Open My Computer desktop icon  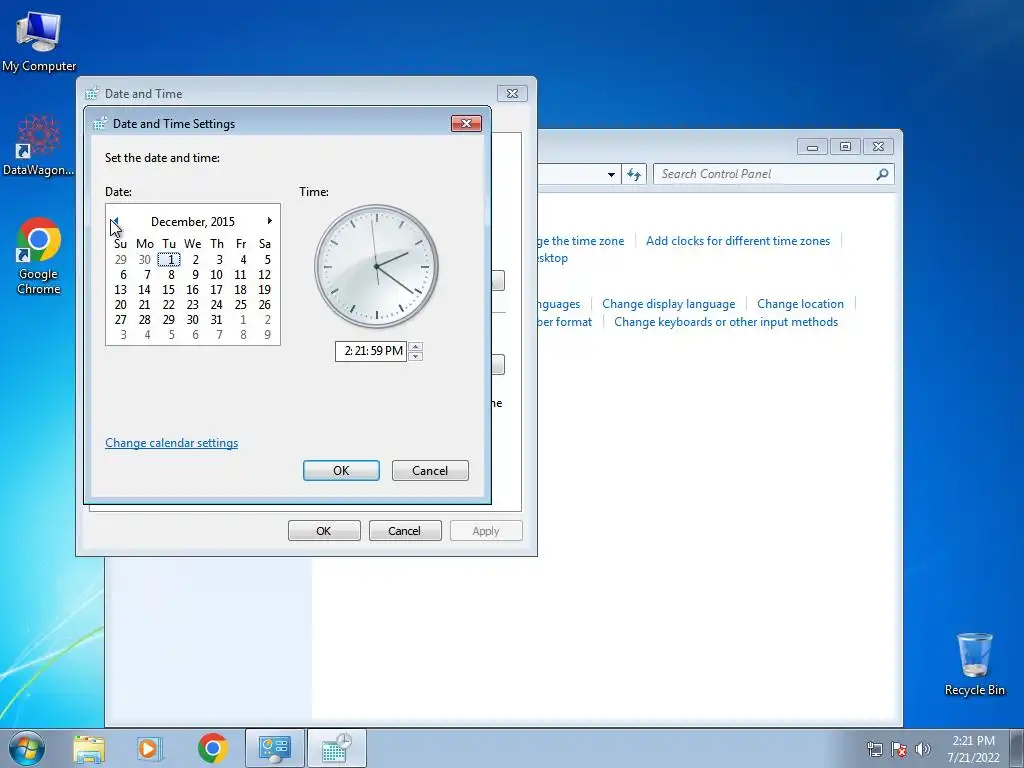coord(39,40)
